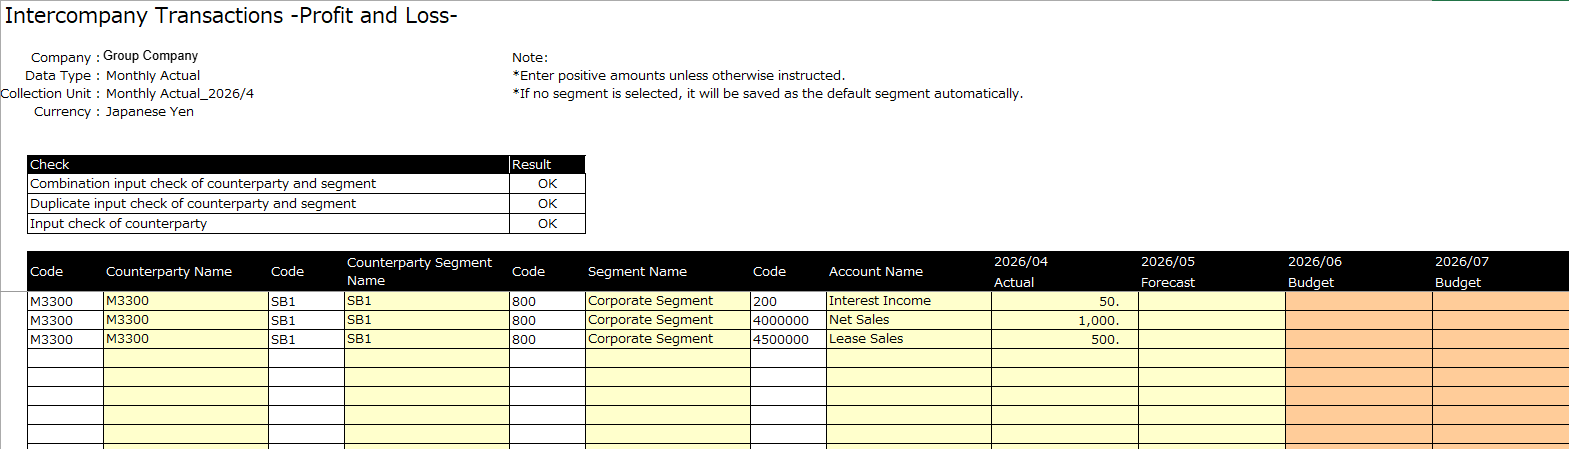
Task: Click the 2026/07 Budget cell in Lease Sales row
Action: pyautogui.click(x=1501, y=339)
